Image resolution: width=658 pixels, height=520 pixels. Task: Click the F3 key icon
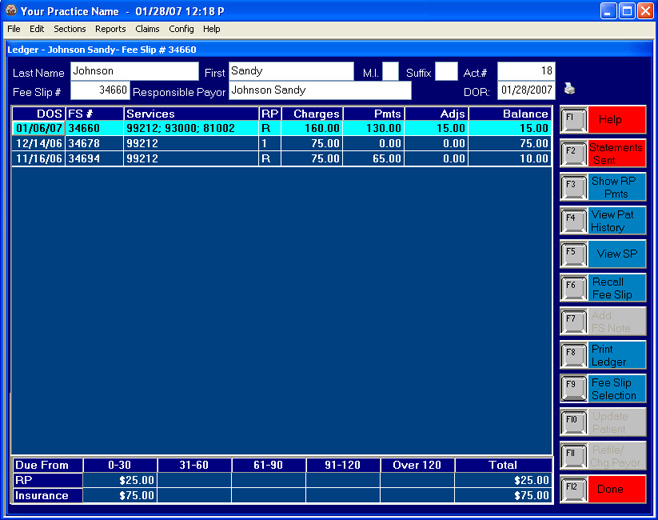tap(573, 187)
